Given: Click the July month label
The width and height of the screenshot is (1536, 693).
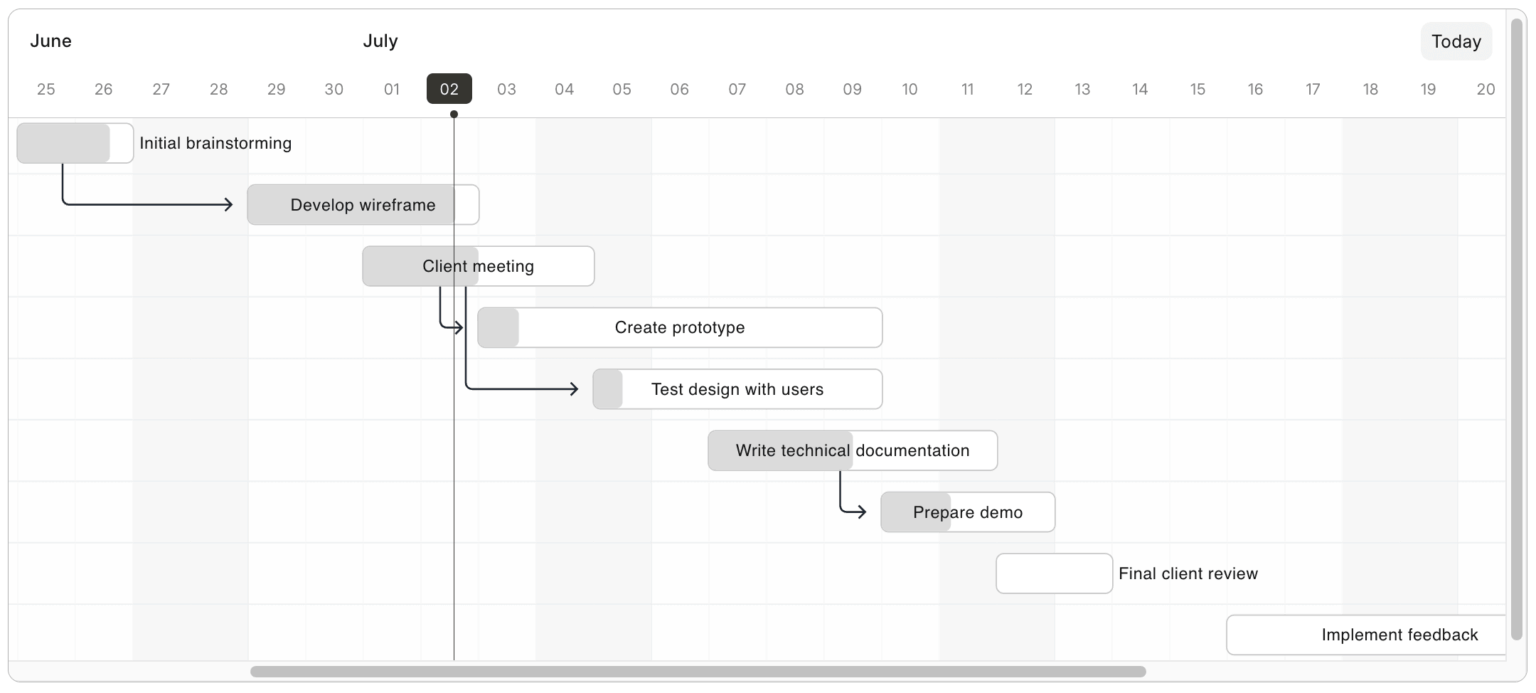Looking at the screenshot, I should [380, 41].
